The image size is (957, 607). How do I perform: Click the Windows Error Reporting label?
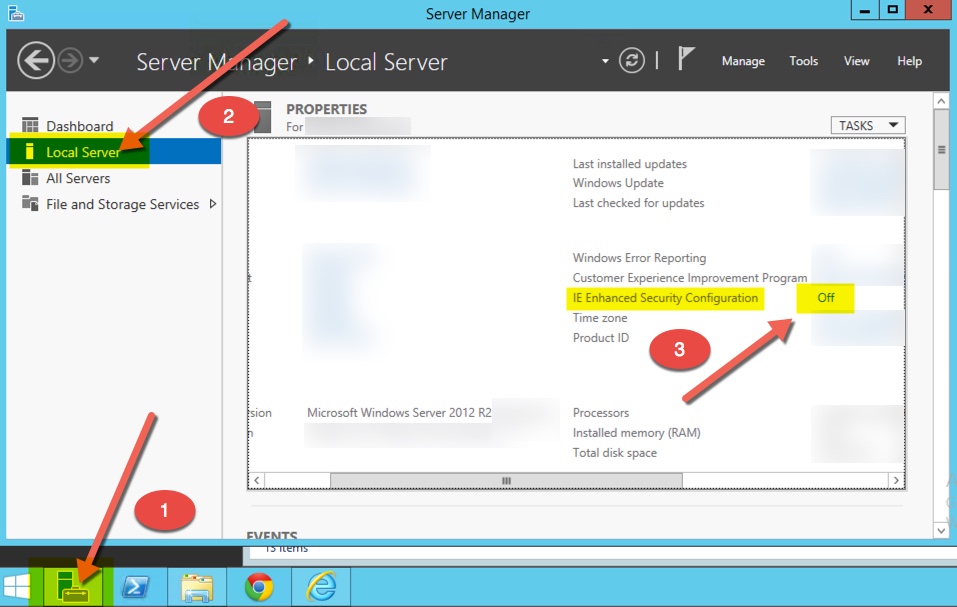639,257
